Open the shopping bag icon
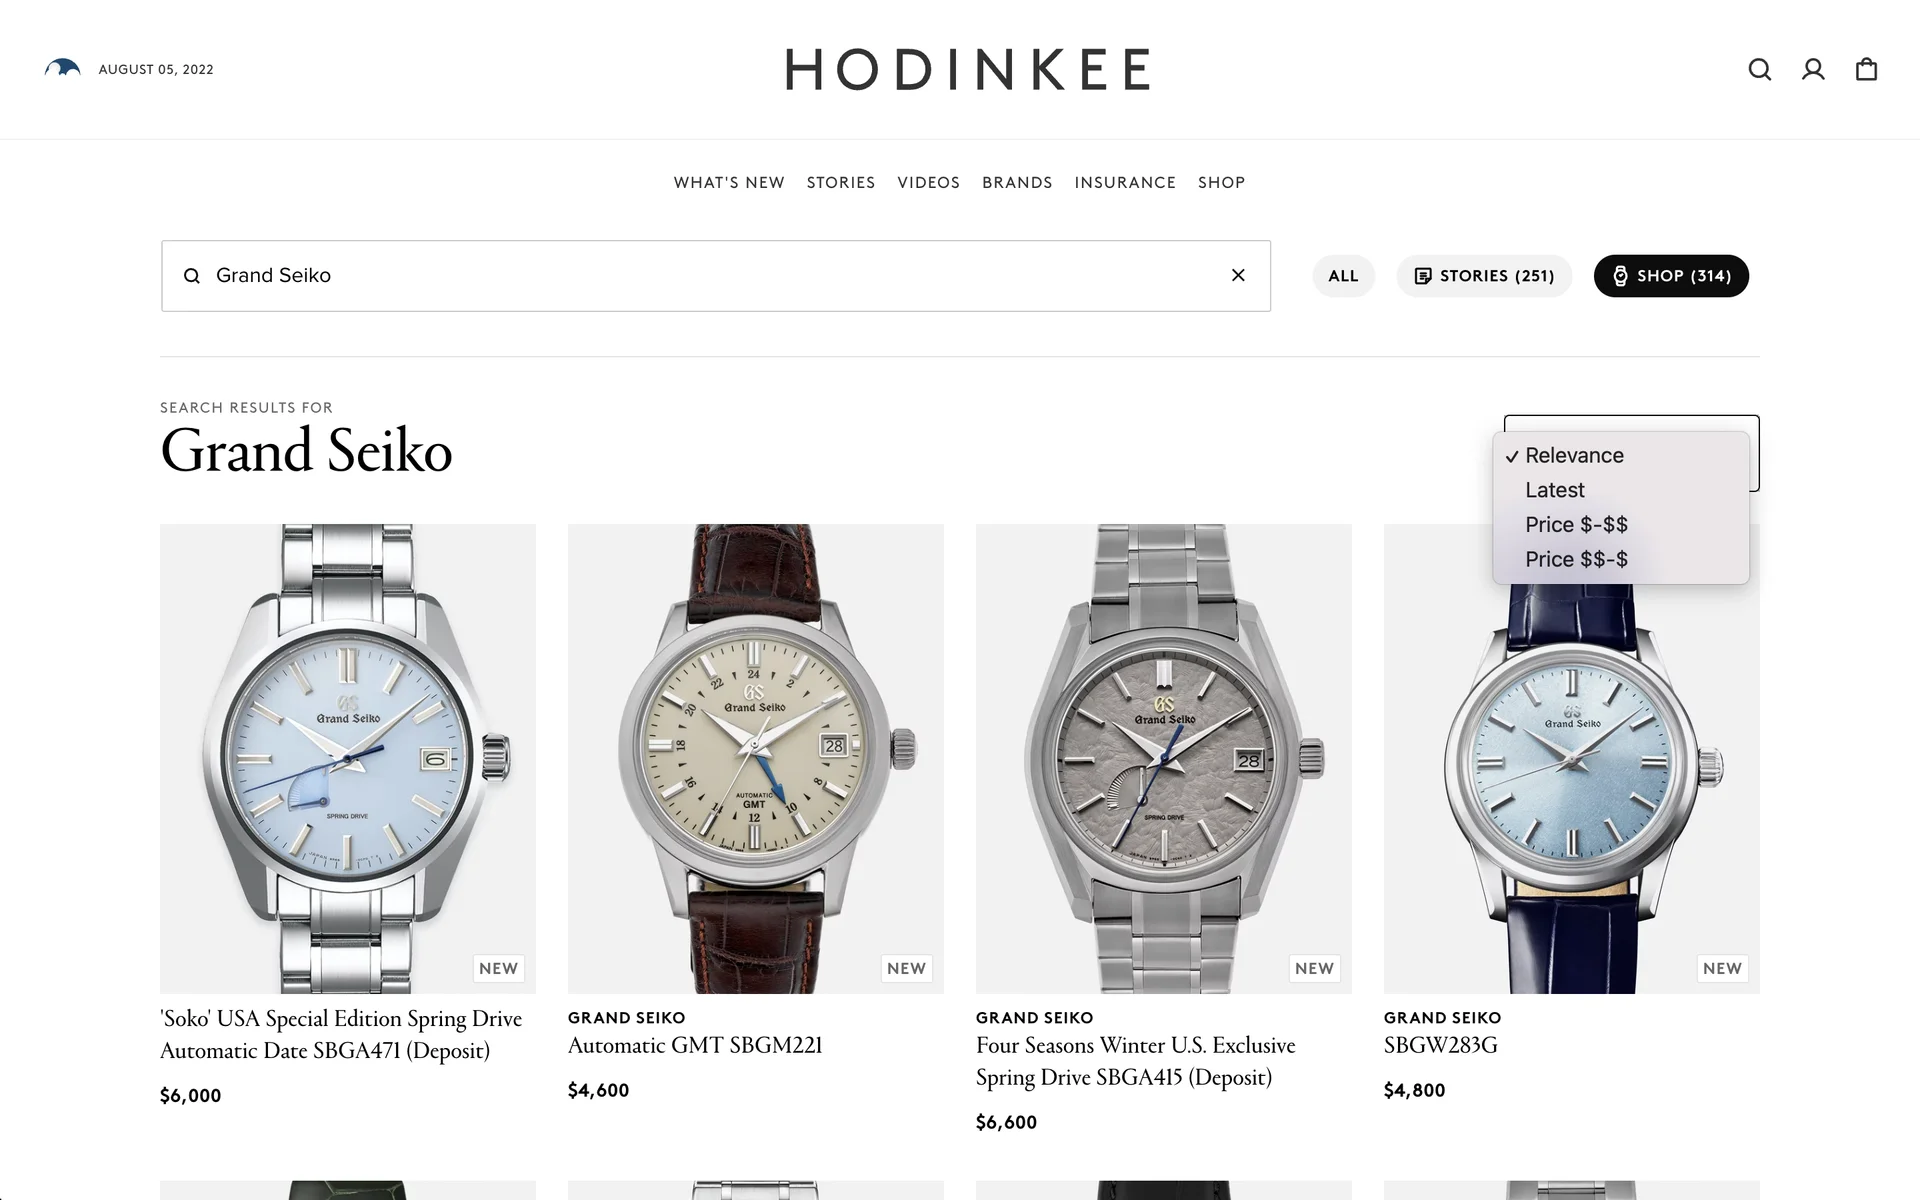This screenshot has height=1200, width=1920. click(x=1866, y=69)
